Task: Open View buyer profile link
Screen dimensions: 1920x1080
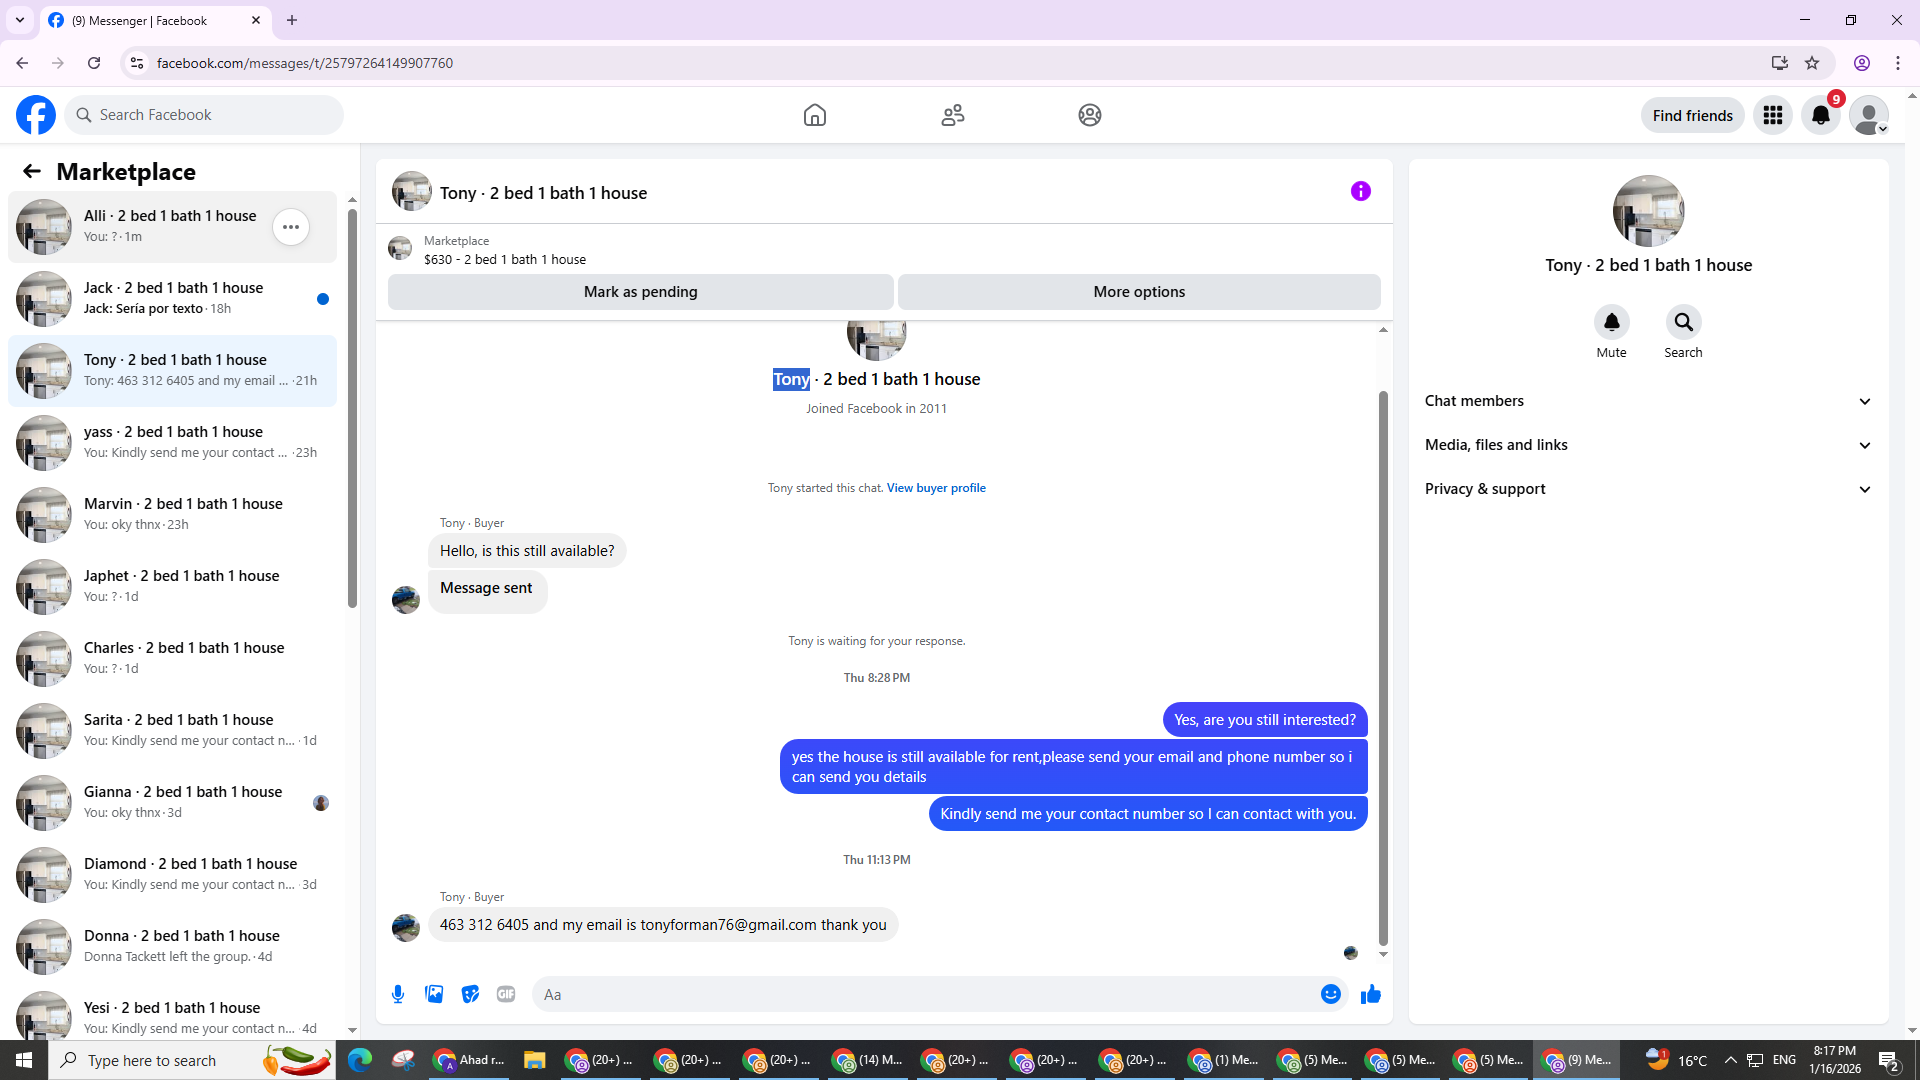Action: tap(935, 488)
